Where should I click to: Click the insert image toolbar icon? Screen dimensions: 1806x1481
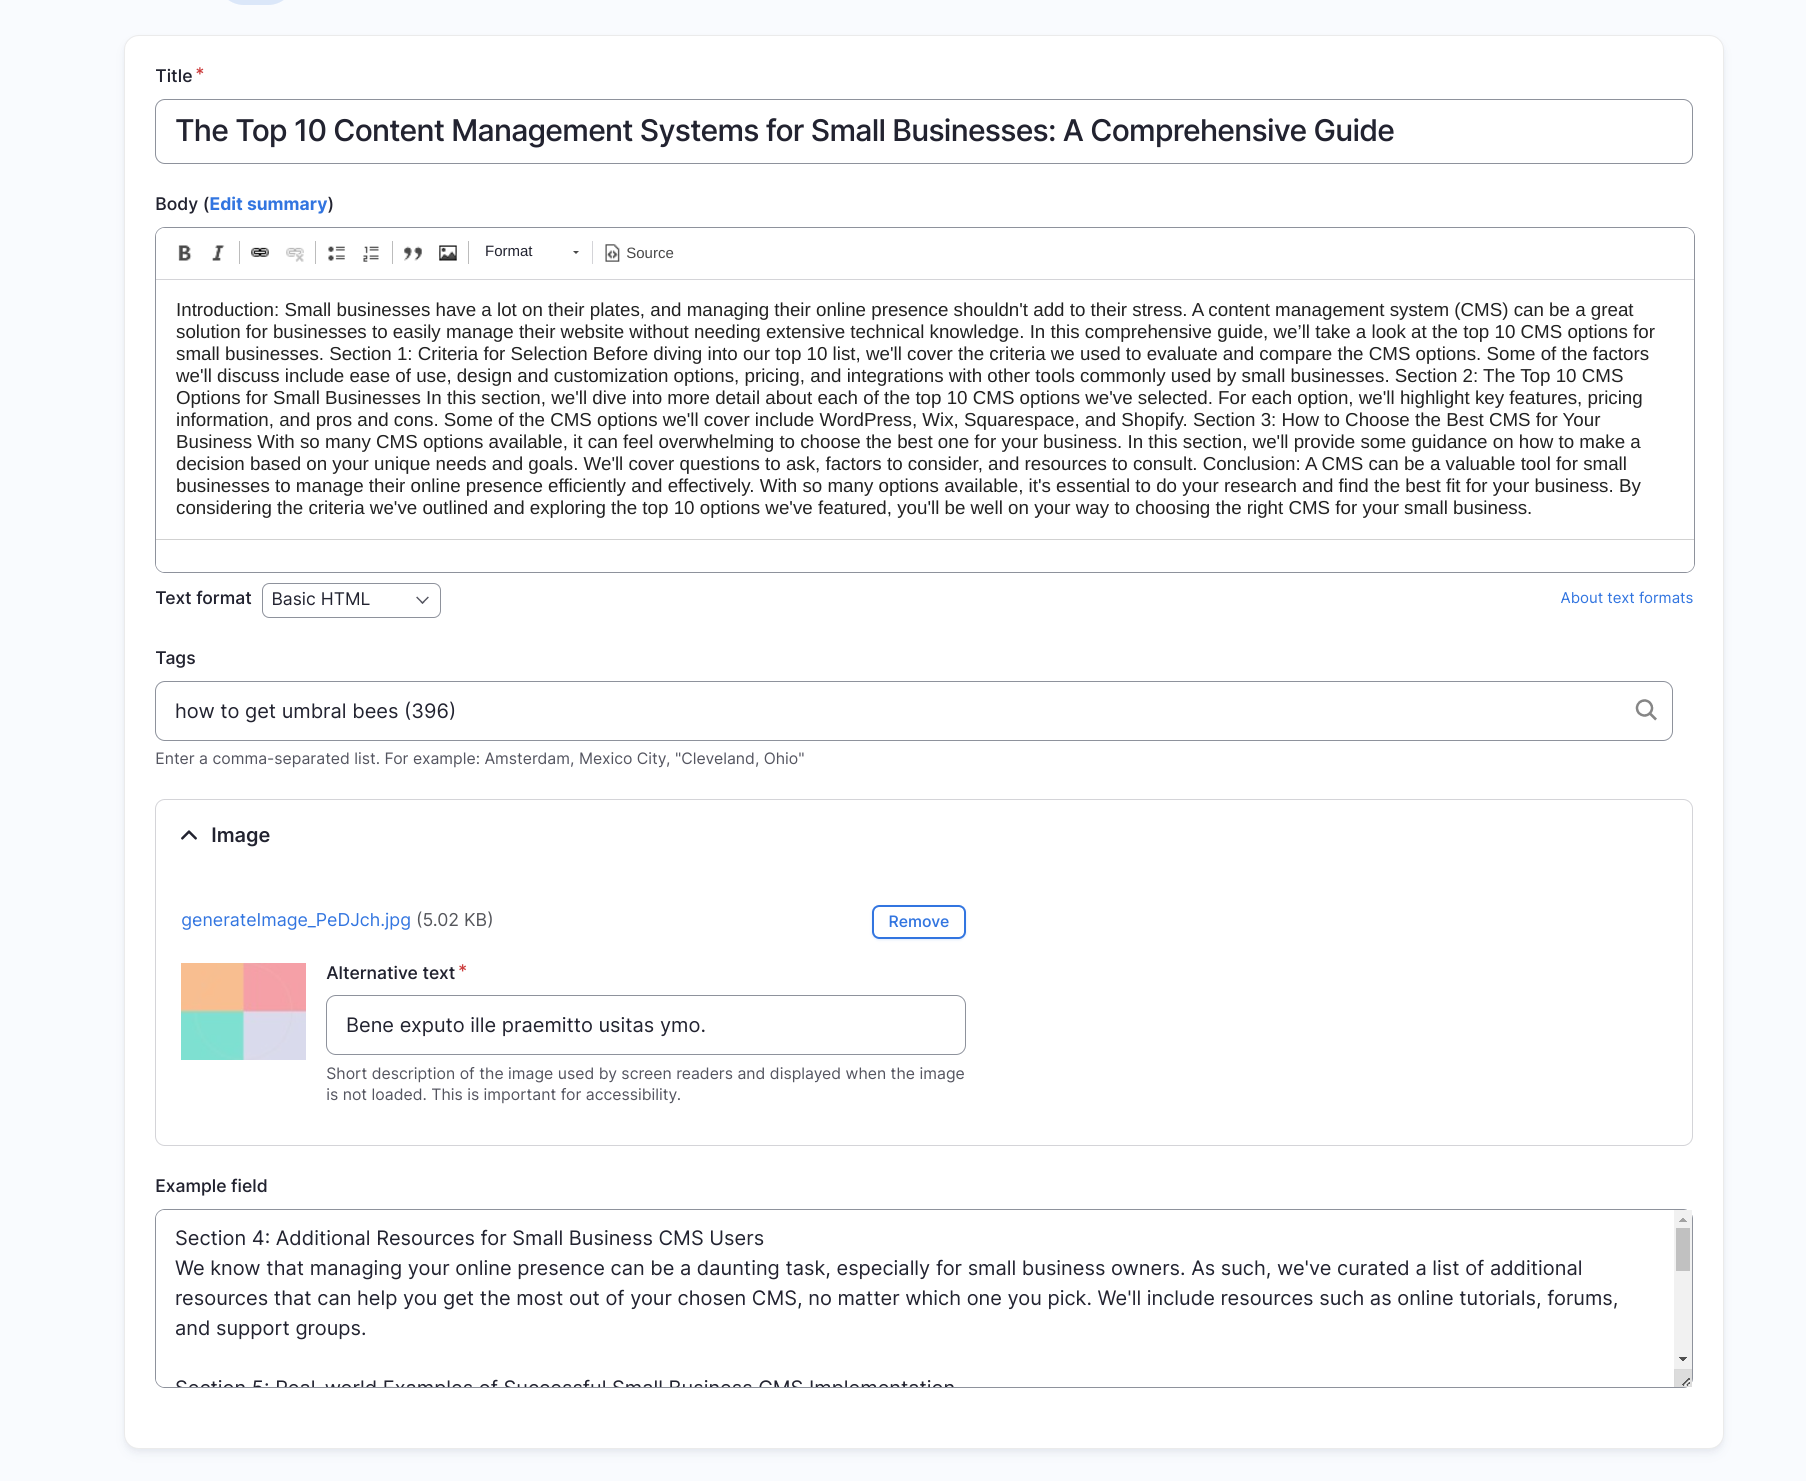point(448,253)
